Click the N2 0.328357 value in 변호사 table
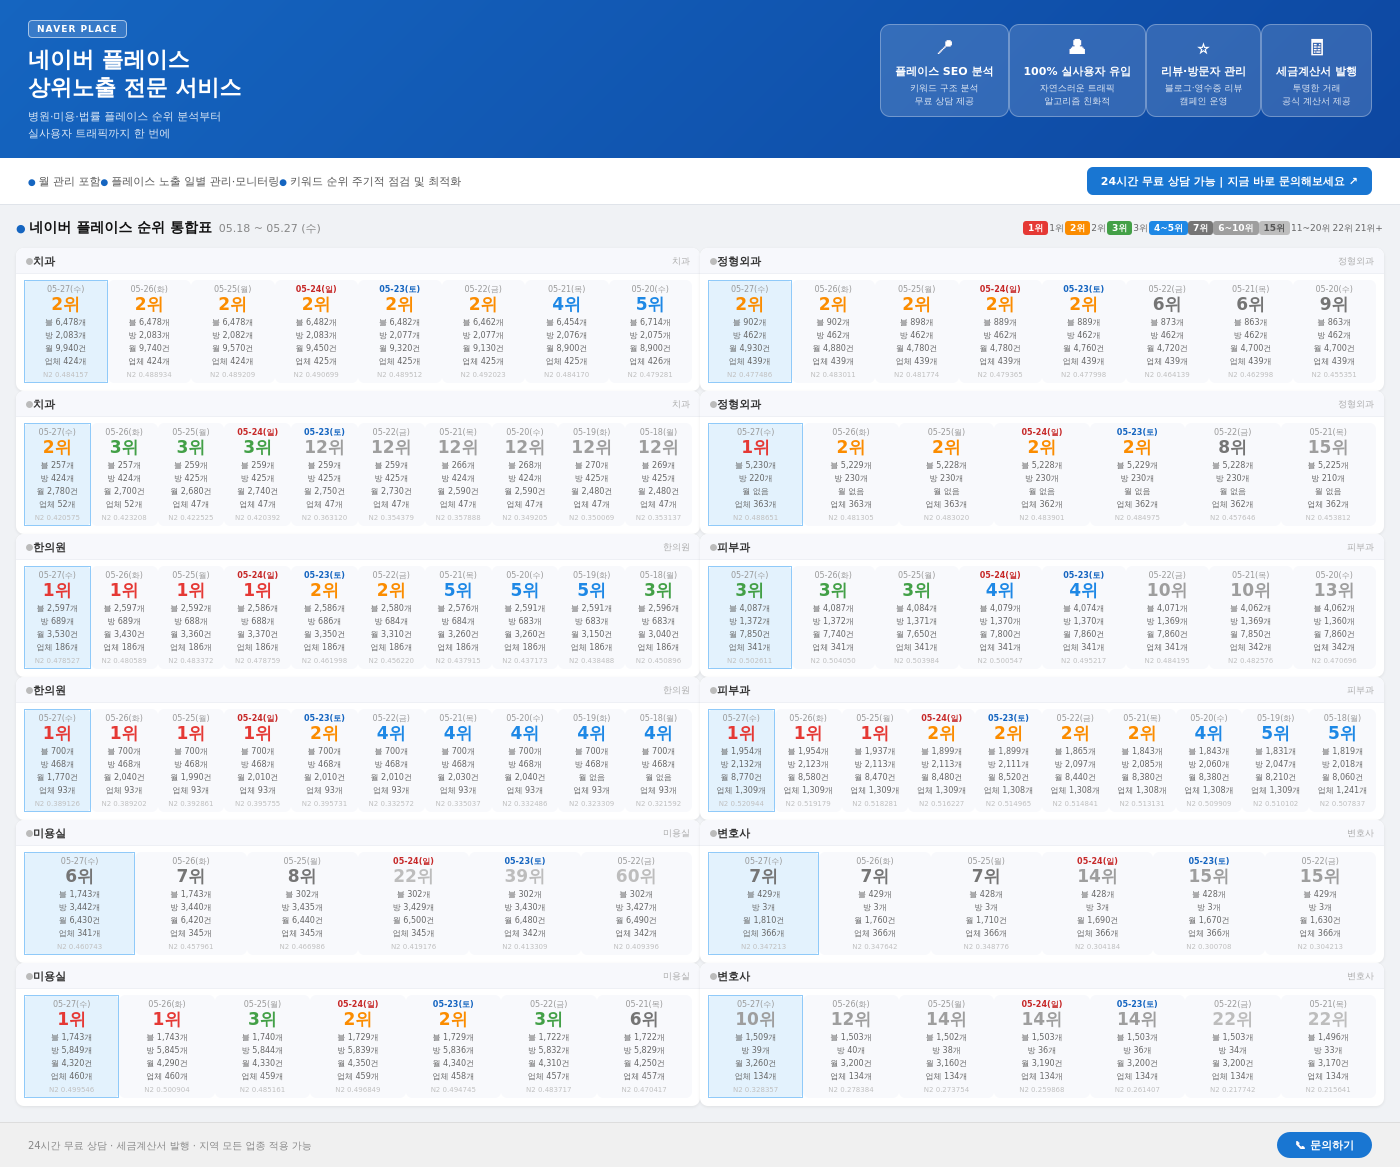 tap(755, 1090)
